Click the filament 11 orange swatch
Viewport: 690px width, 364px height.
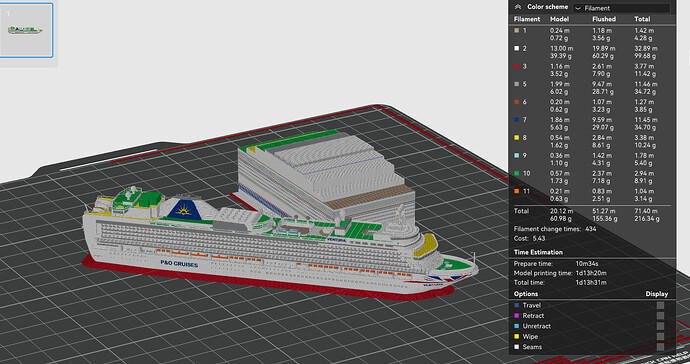pos(517,191)
